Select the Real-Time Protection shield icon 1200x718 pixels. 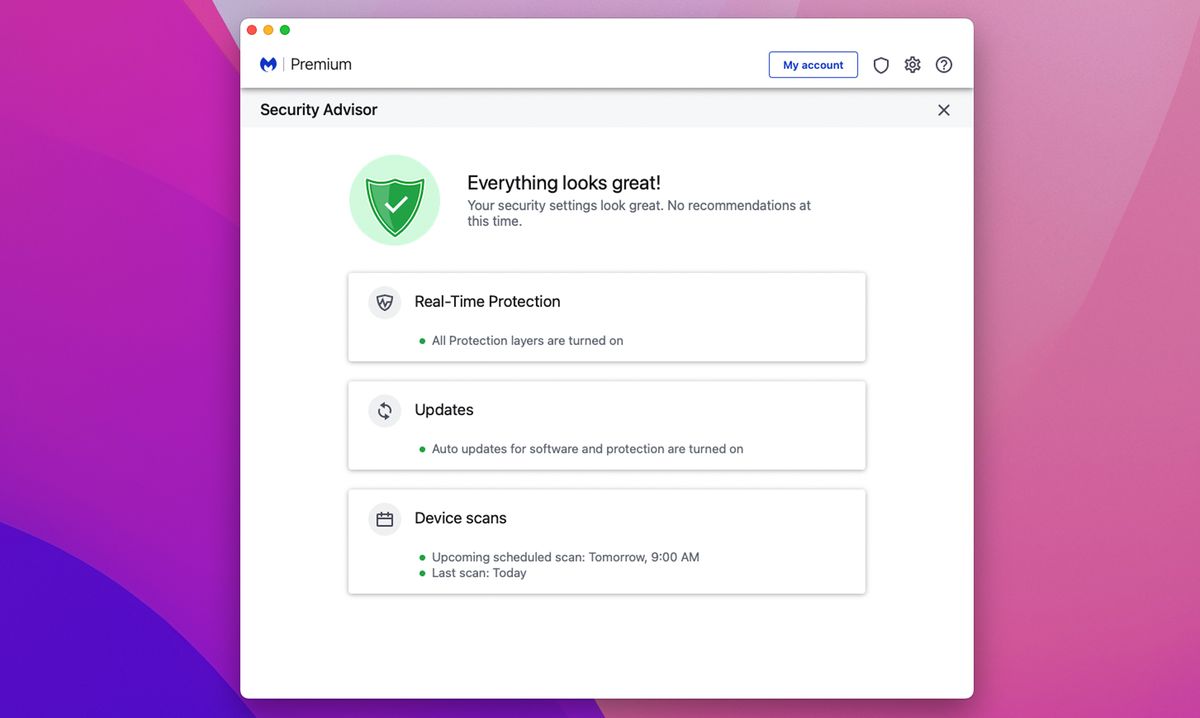coord(384,302)
